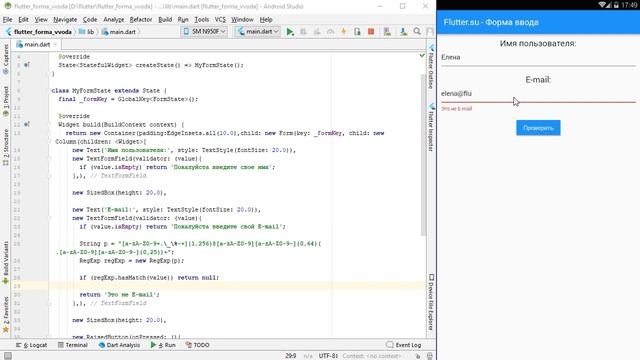640x360 pixels.
Task: Open the Analyze menu
Action: click(x=113, y=19)
